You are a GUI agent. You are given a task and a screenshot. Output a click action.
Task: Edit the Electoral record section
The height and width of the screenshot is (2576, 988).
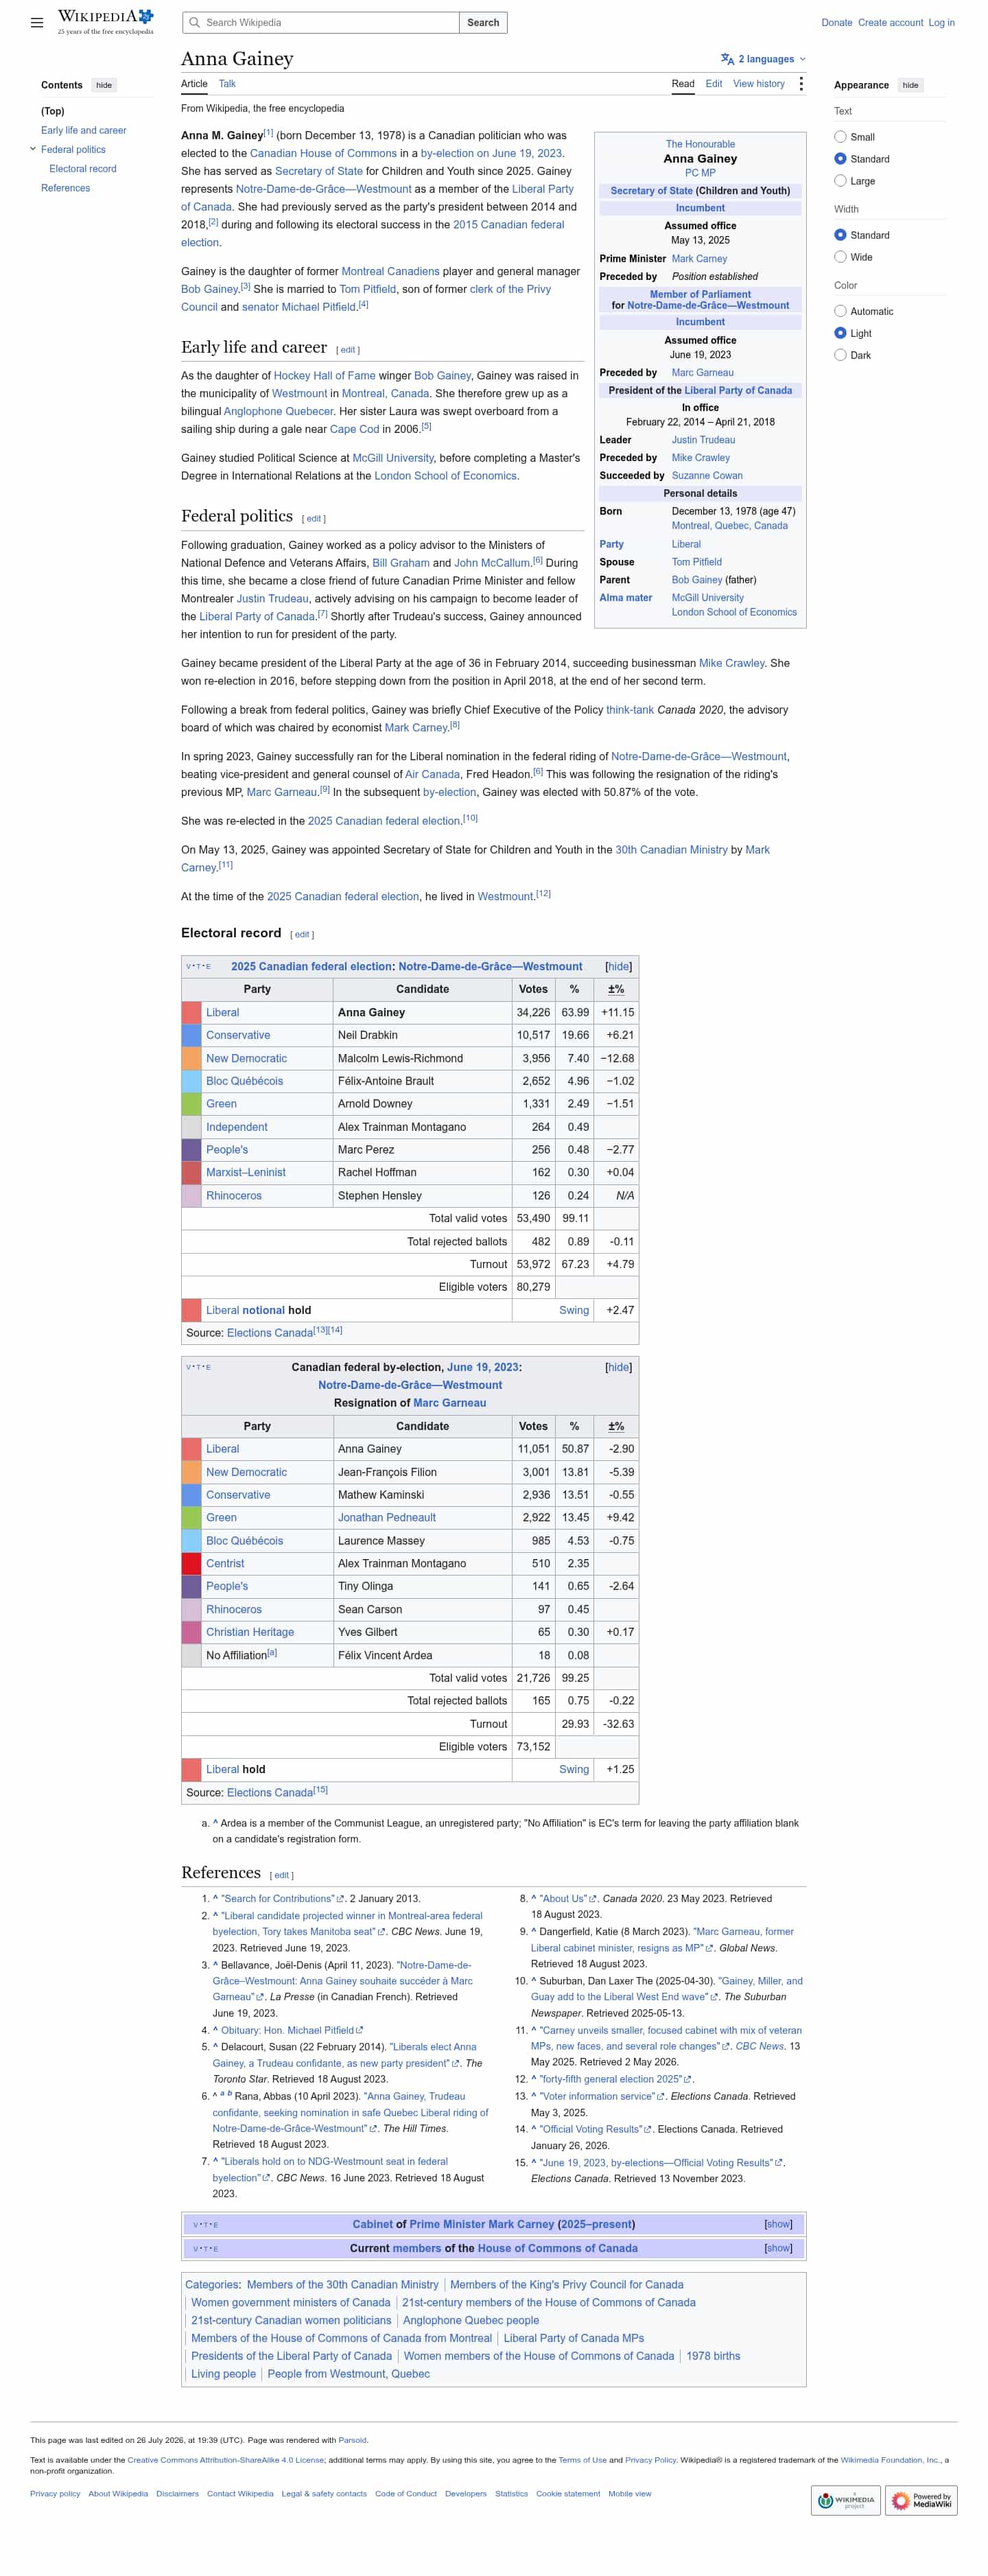(x=302, y=935)
